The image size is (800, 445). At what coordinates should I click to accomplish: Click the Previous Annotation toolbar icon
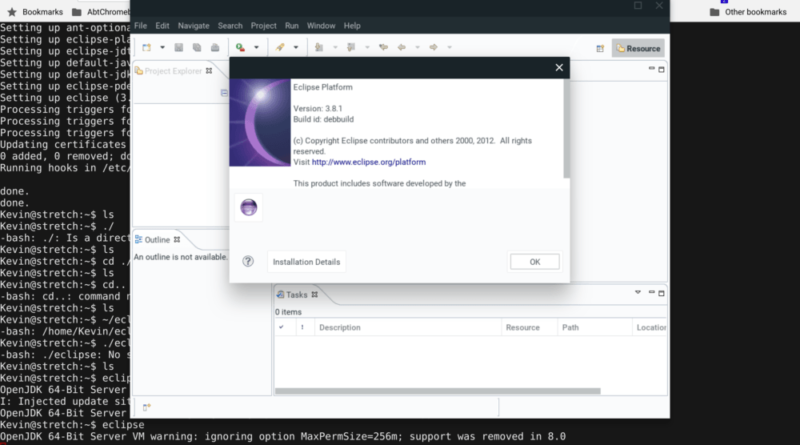351,47
